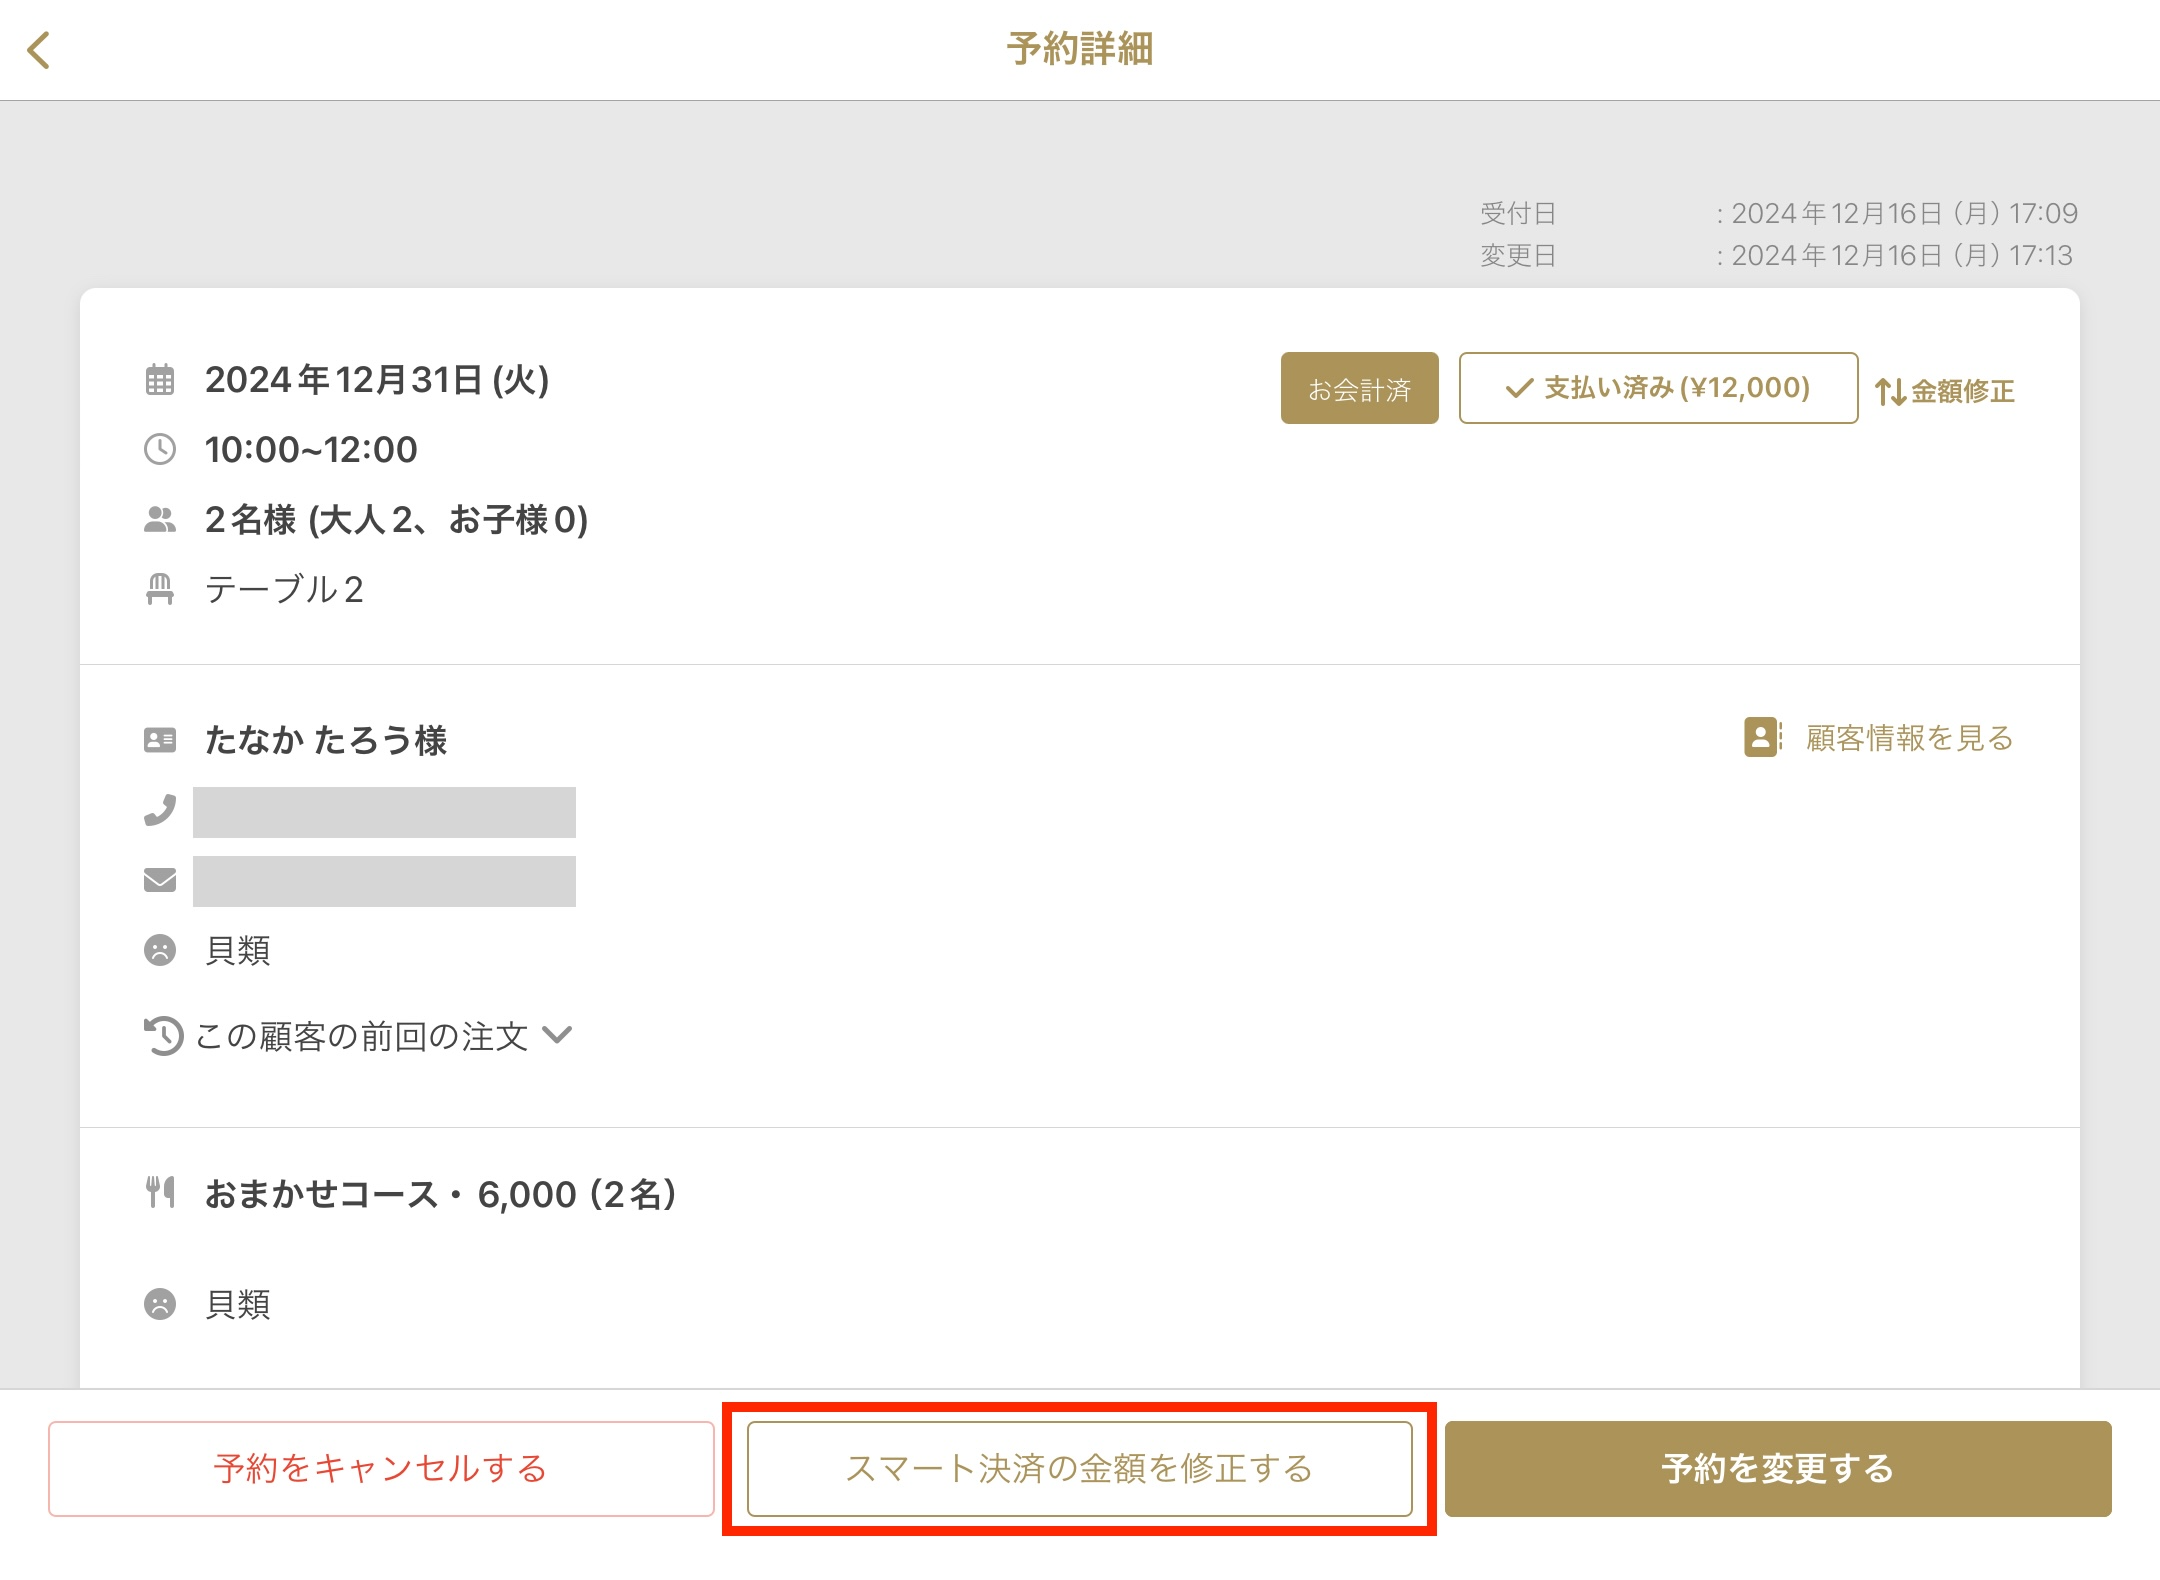Click the fork and knife course icon
The width and height of the screenshot is (2160, 1580).
pyautogui.click(x=160, y=1192)
